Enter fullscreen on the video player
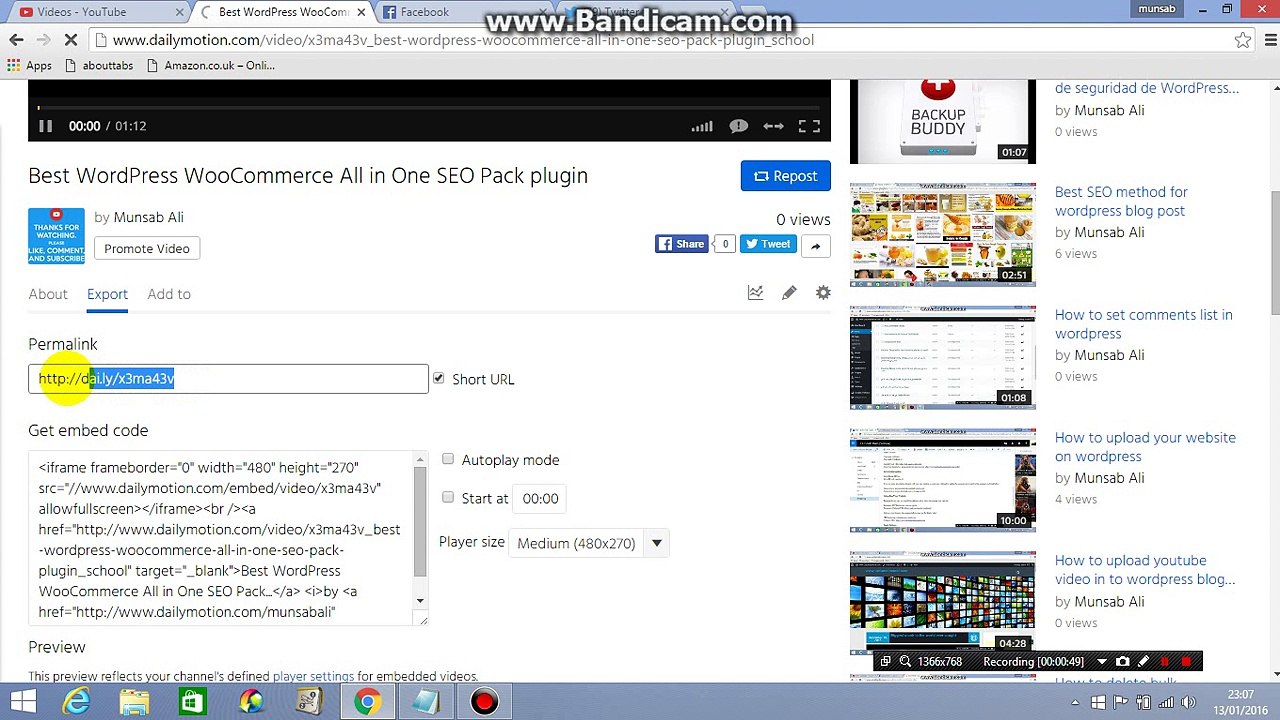1280x720 pixels. point(809,126)
